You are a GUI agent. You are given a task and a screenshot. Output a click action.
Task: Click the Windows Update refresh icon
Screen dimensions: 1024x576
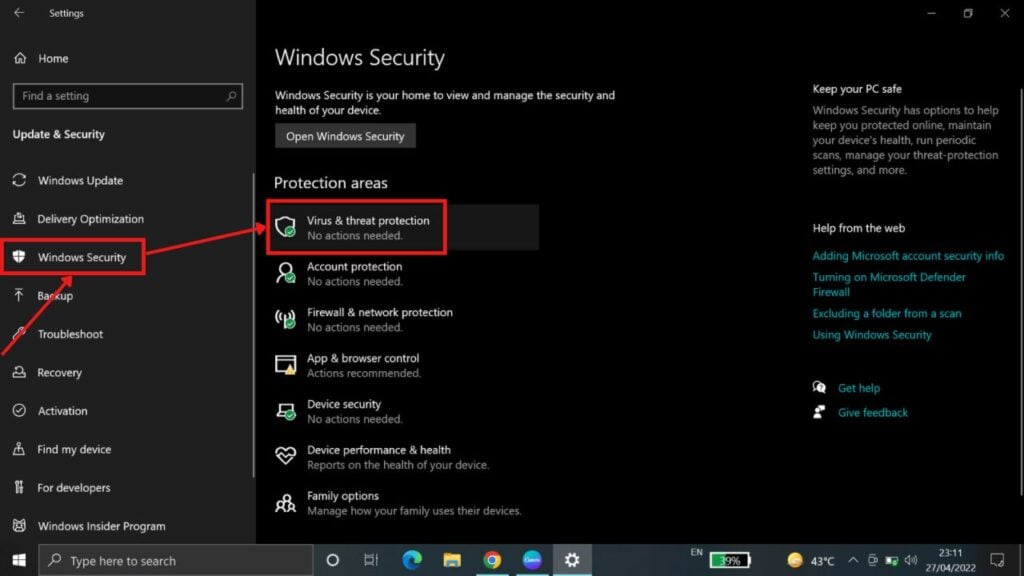point(19,180)
